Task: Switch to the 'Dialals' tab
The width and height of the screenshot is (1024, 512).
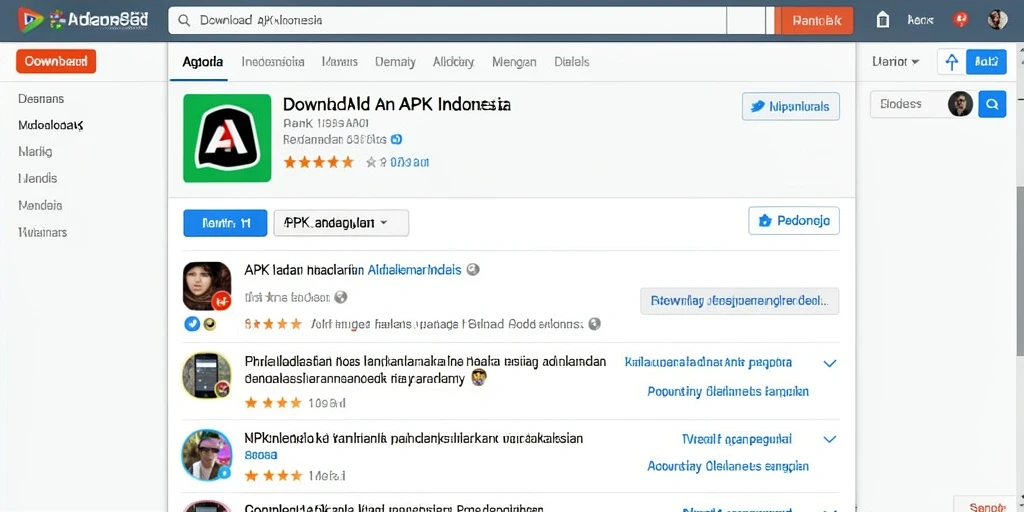Action: [x=571, y=62]
